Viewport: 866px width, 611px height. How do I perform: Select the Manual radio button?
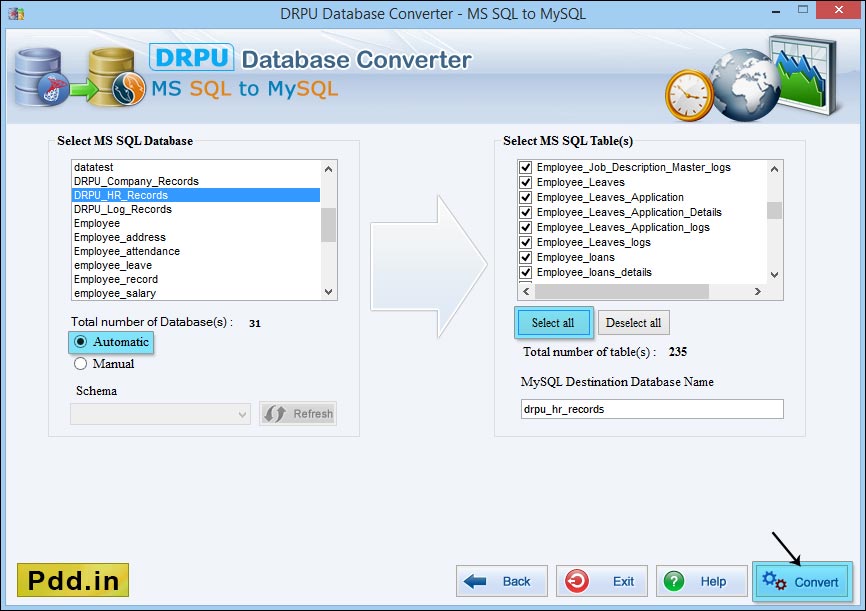(81, 364)
